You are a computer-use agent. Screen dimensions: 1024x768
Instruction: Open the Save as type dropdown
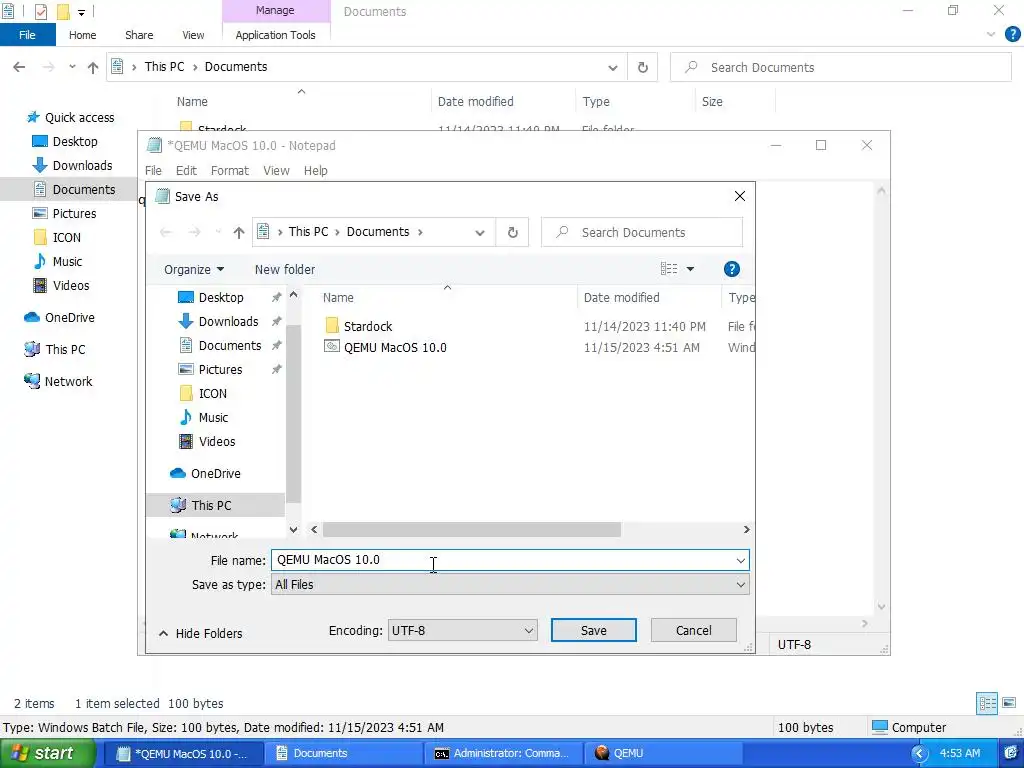(510, 584)
